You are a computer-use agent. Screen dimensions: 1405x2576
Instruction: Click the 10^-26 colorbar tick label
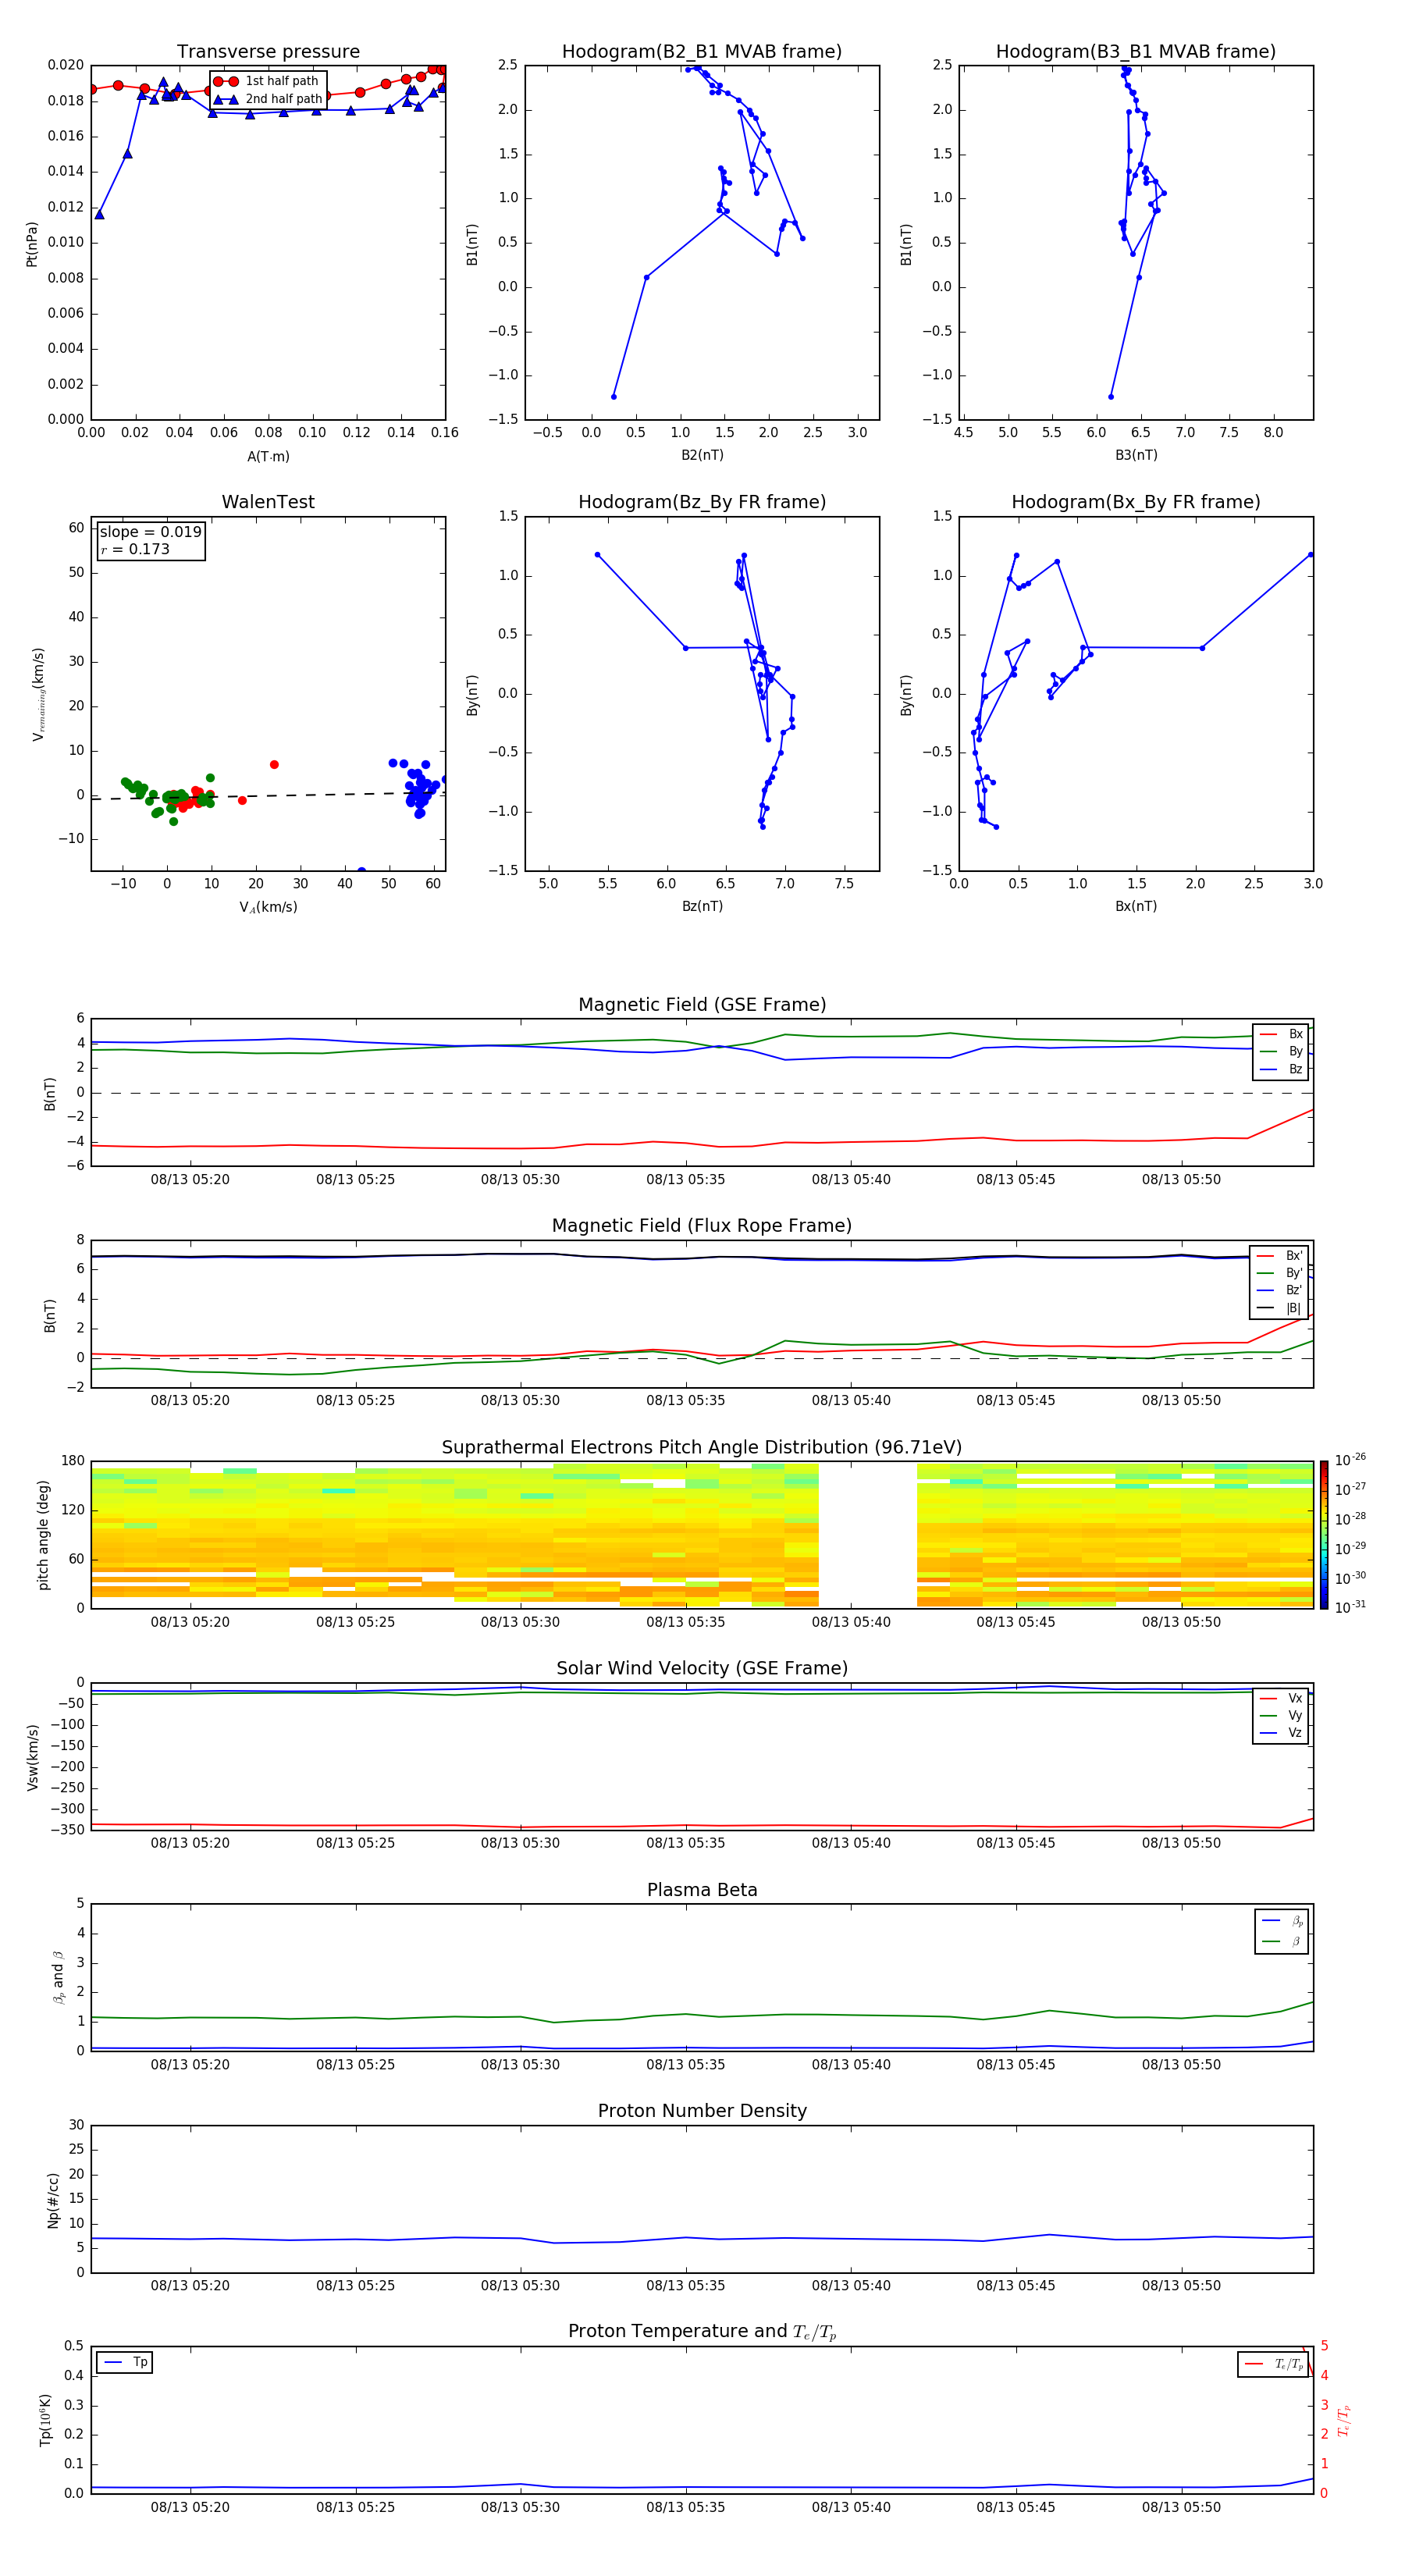(1350, 1460)
